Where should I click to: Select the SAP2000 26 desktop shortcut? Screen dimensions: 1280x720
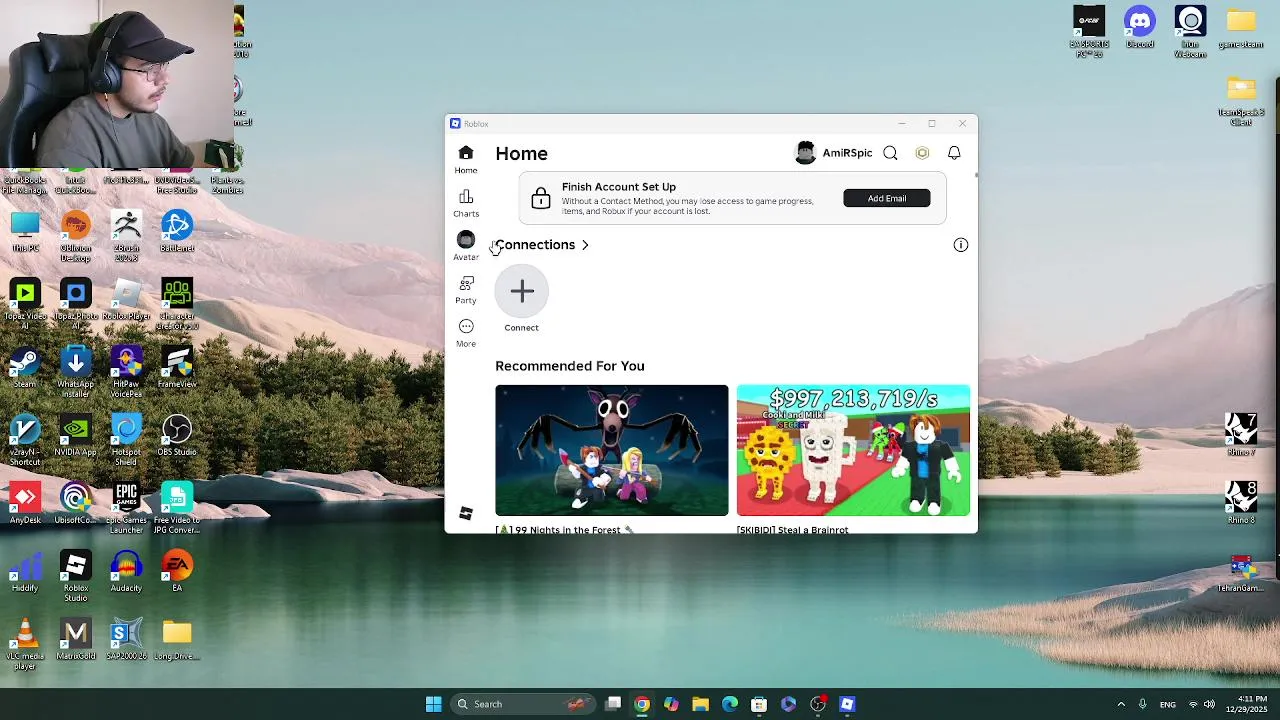126,640
